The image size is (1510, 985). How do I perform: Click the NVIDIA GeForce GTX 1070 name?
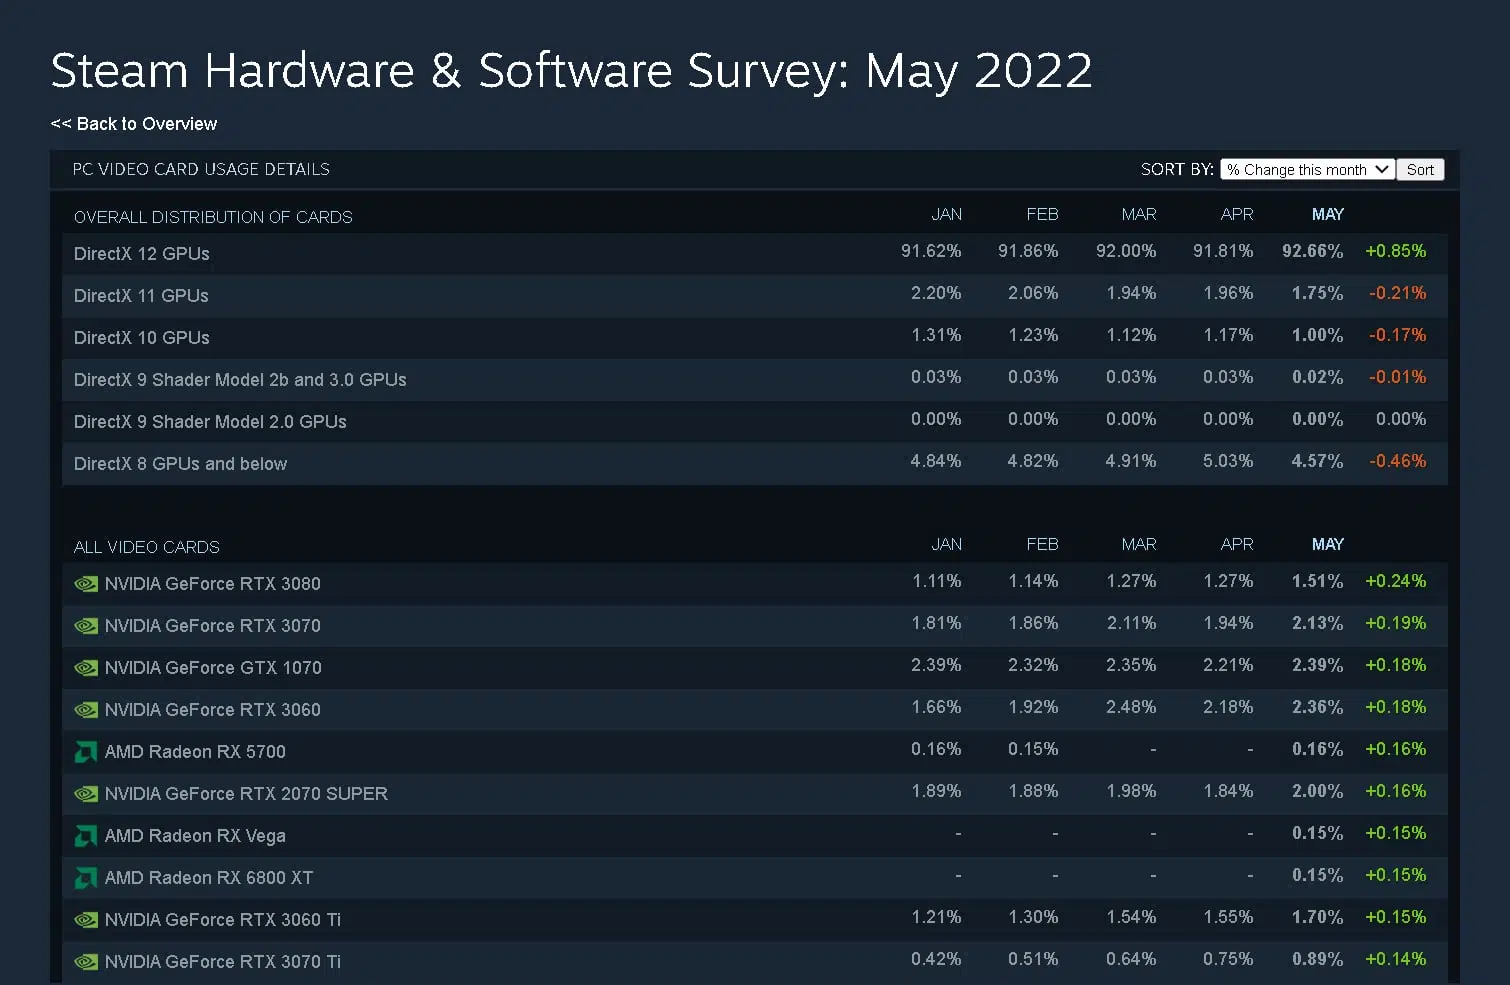pos(213,668)
